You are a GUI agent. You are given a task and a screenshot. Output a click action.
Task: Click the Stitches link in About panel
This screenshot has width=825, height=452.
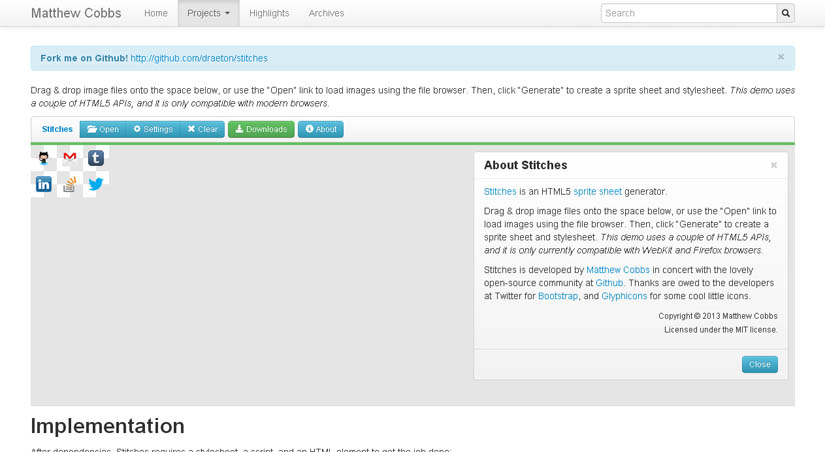500,192
